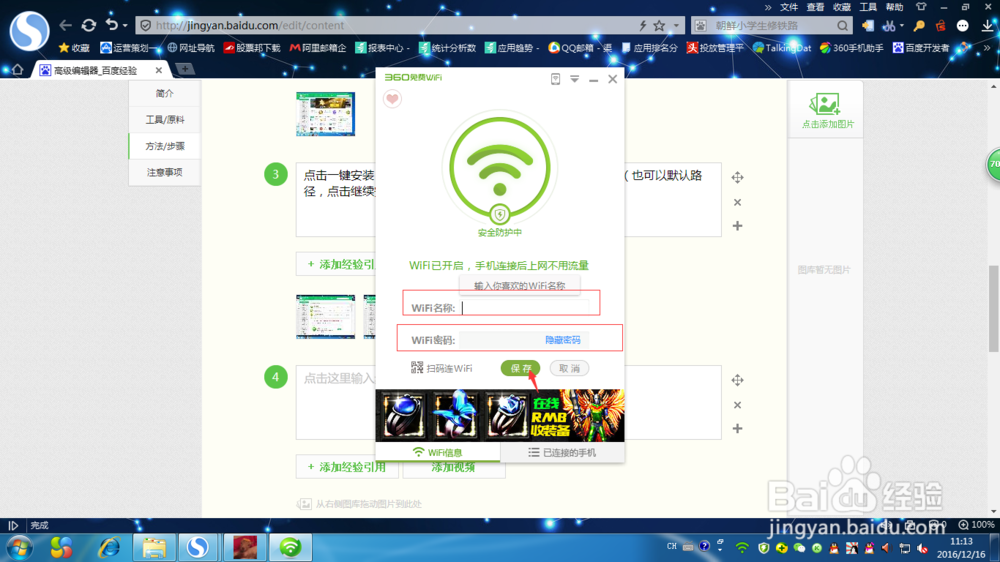Open the 网址导航 bookmark
Image resolution: width=1000 pixels, height=562 pixels.
point(191,48)
